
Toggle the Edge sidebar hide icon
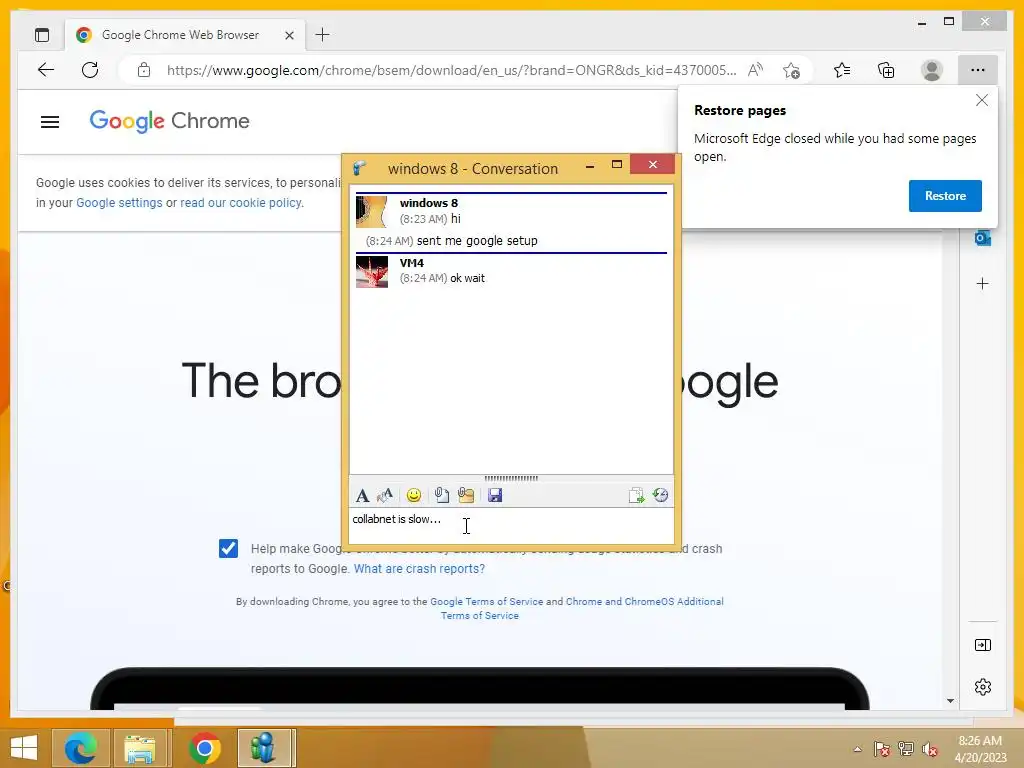[x=982, y=645]
